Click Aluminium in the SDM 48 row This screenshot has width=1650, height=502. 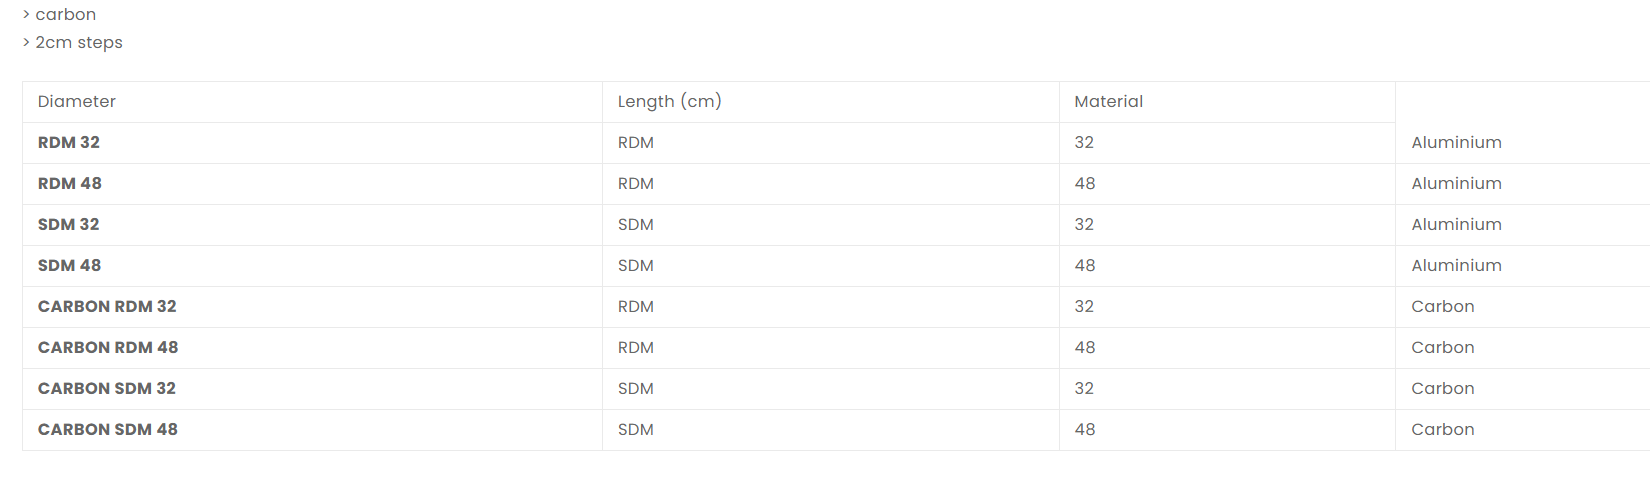(x=1456, y=266)
